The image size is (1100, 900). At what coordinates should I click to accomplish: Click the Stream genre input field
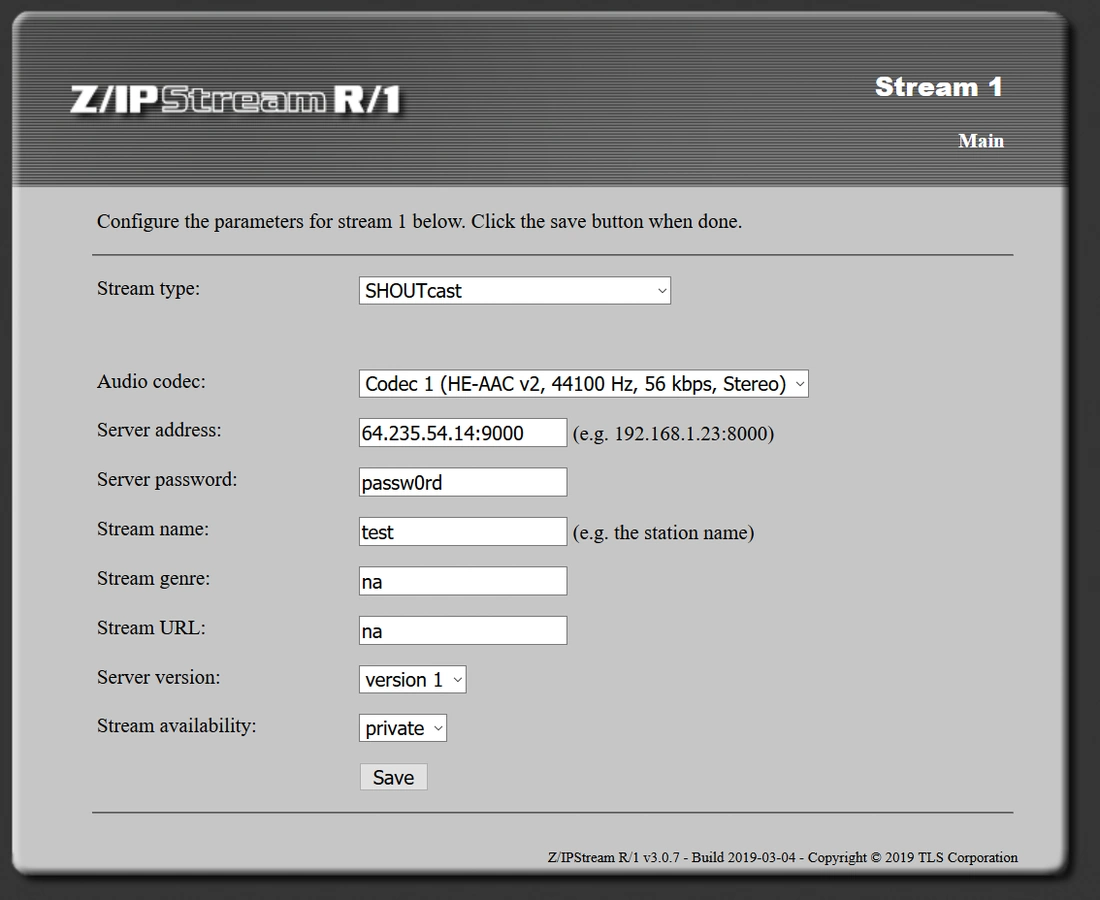(462, 581)
